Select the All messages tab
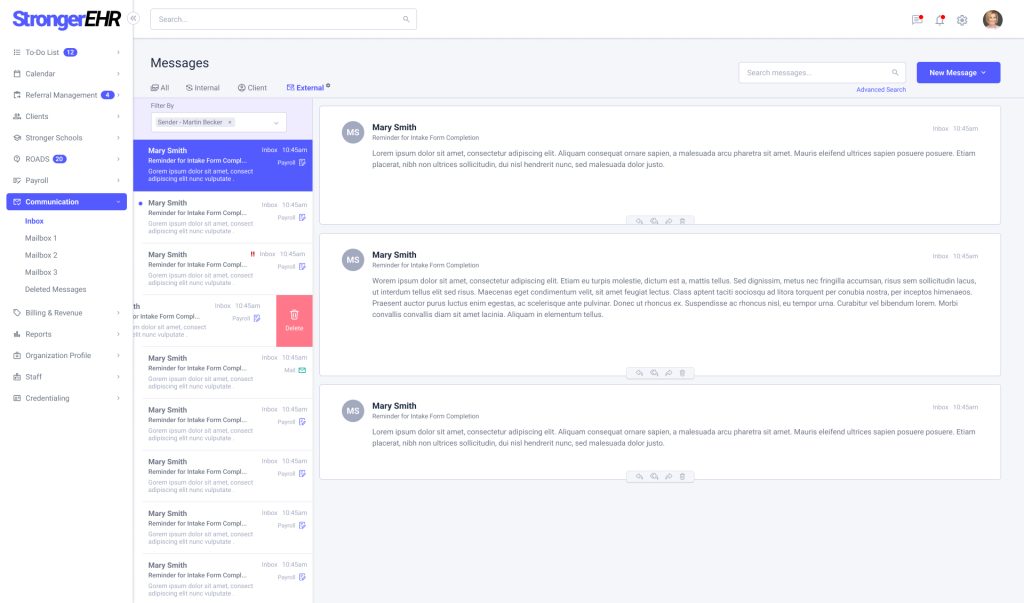This screenshot has width=1024, height=603. (x=160, y=88)
